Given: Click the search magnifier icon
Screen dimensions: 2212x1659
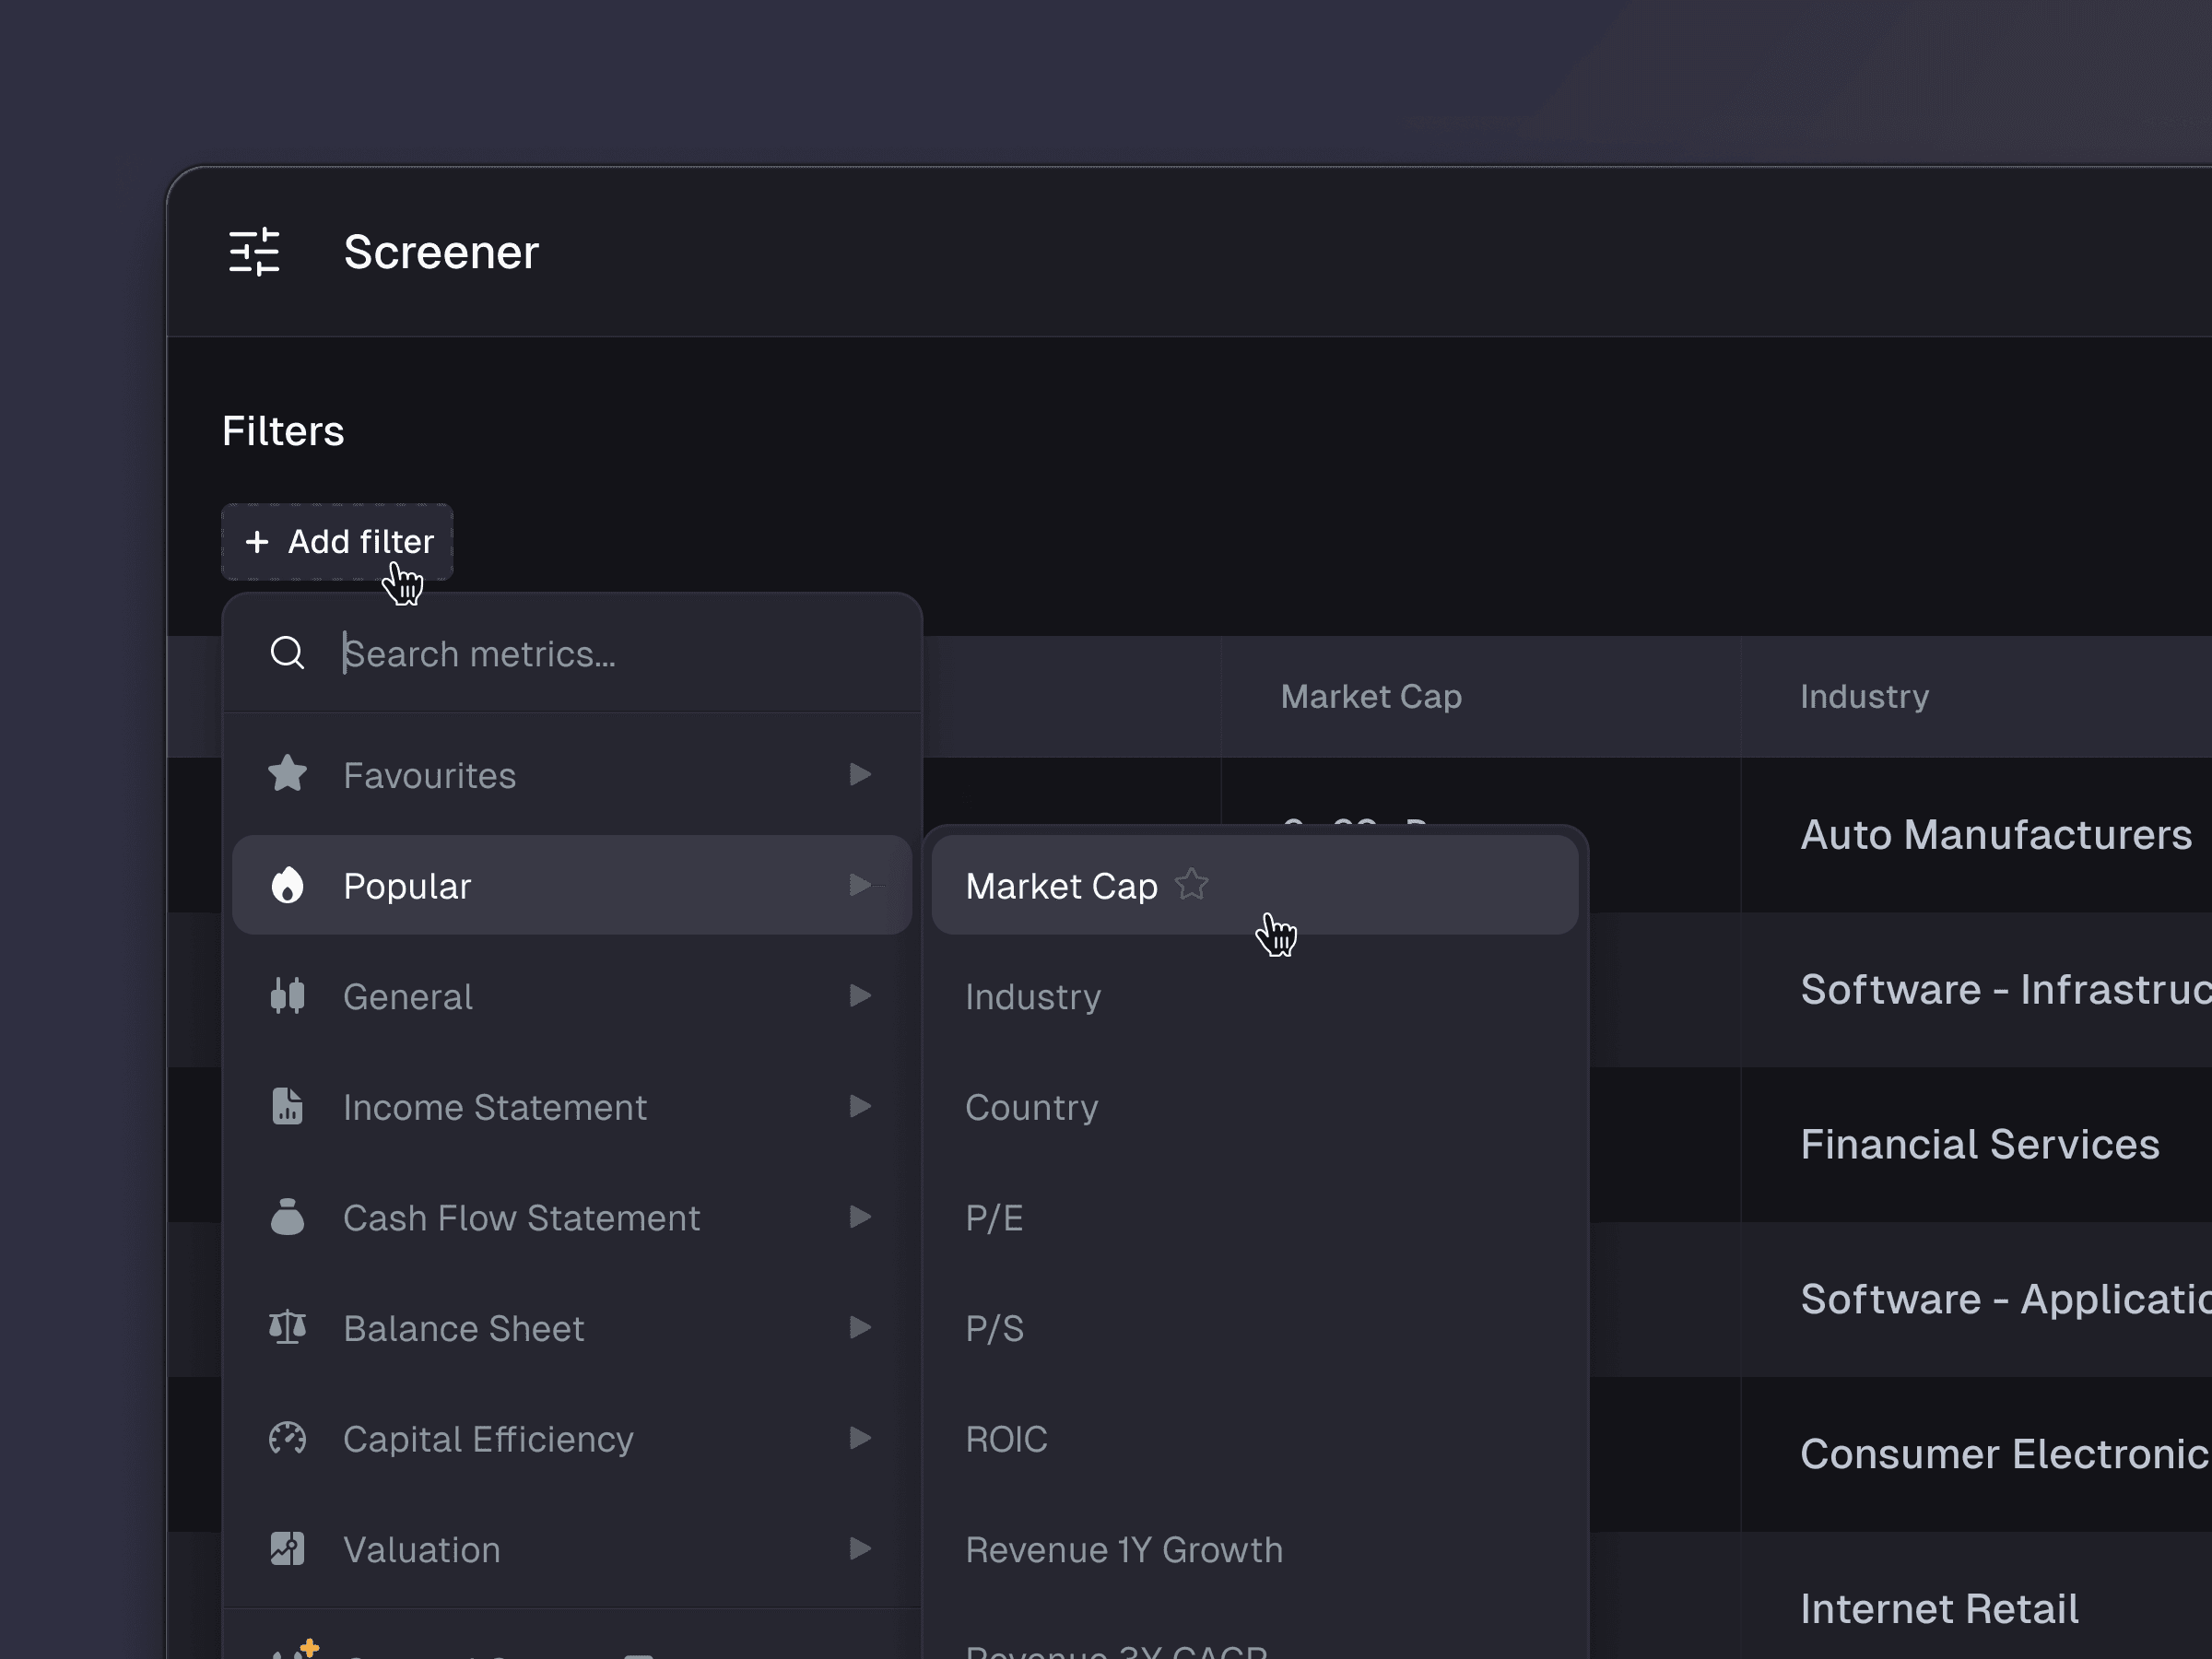Looking at the screenshot, I should point(287,653).
